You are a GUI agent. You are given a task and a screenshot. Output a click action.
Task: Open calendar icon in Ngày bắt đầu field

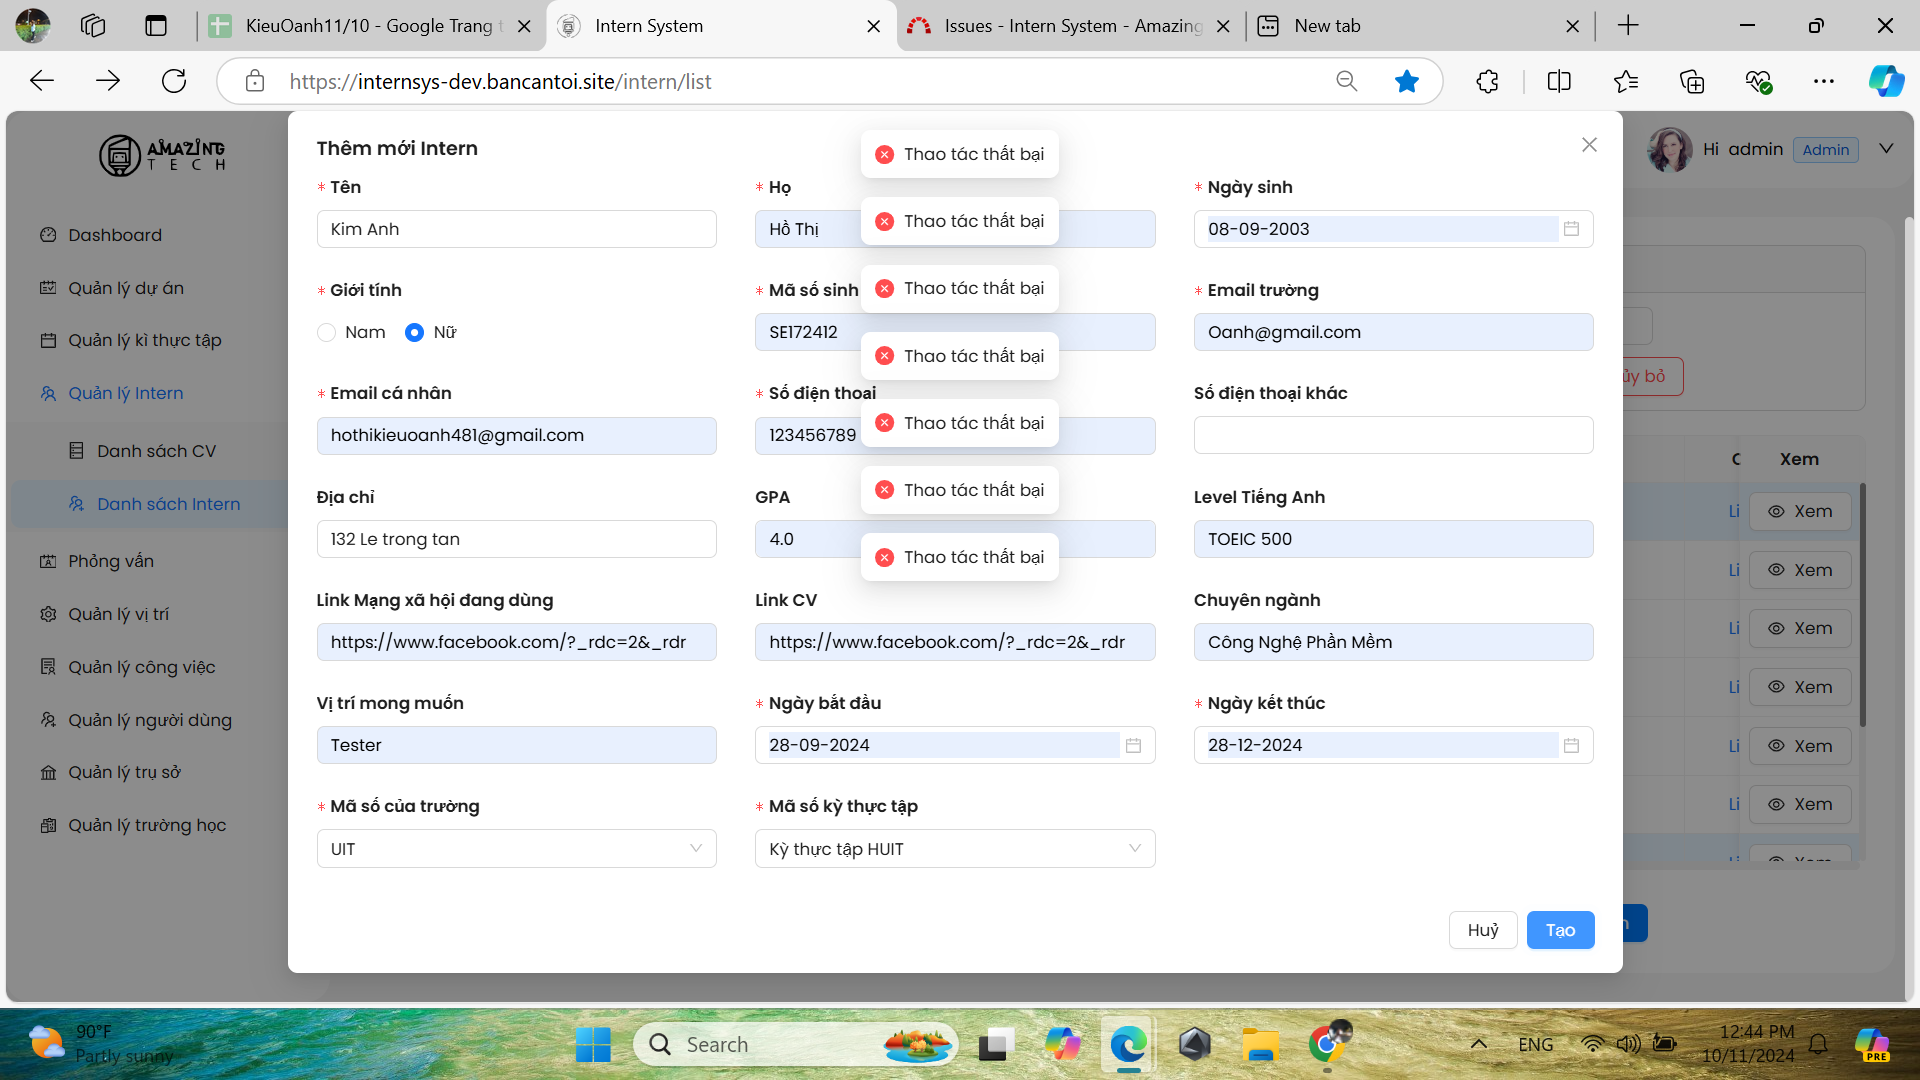[x=1133, y=745]
